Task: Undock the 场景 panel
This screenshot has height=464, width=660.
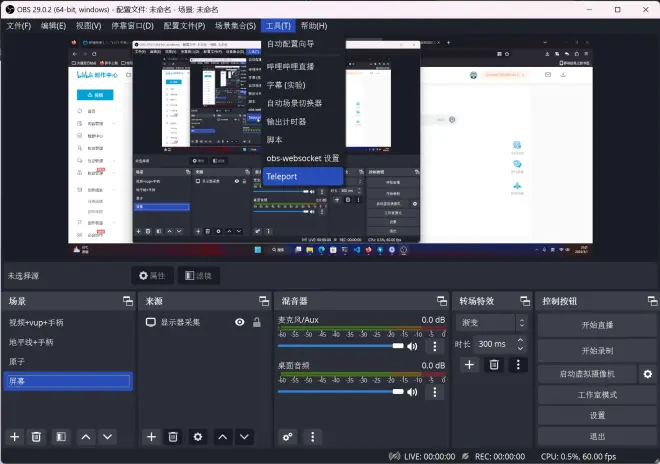Action: click(128, 301)
